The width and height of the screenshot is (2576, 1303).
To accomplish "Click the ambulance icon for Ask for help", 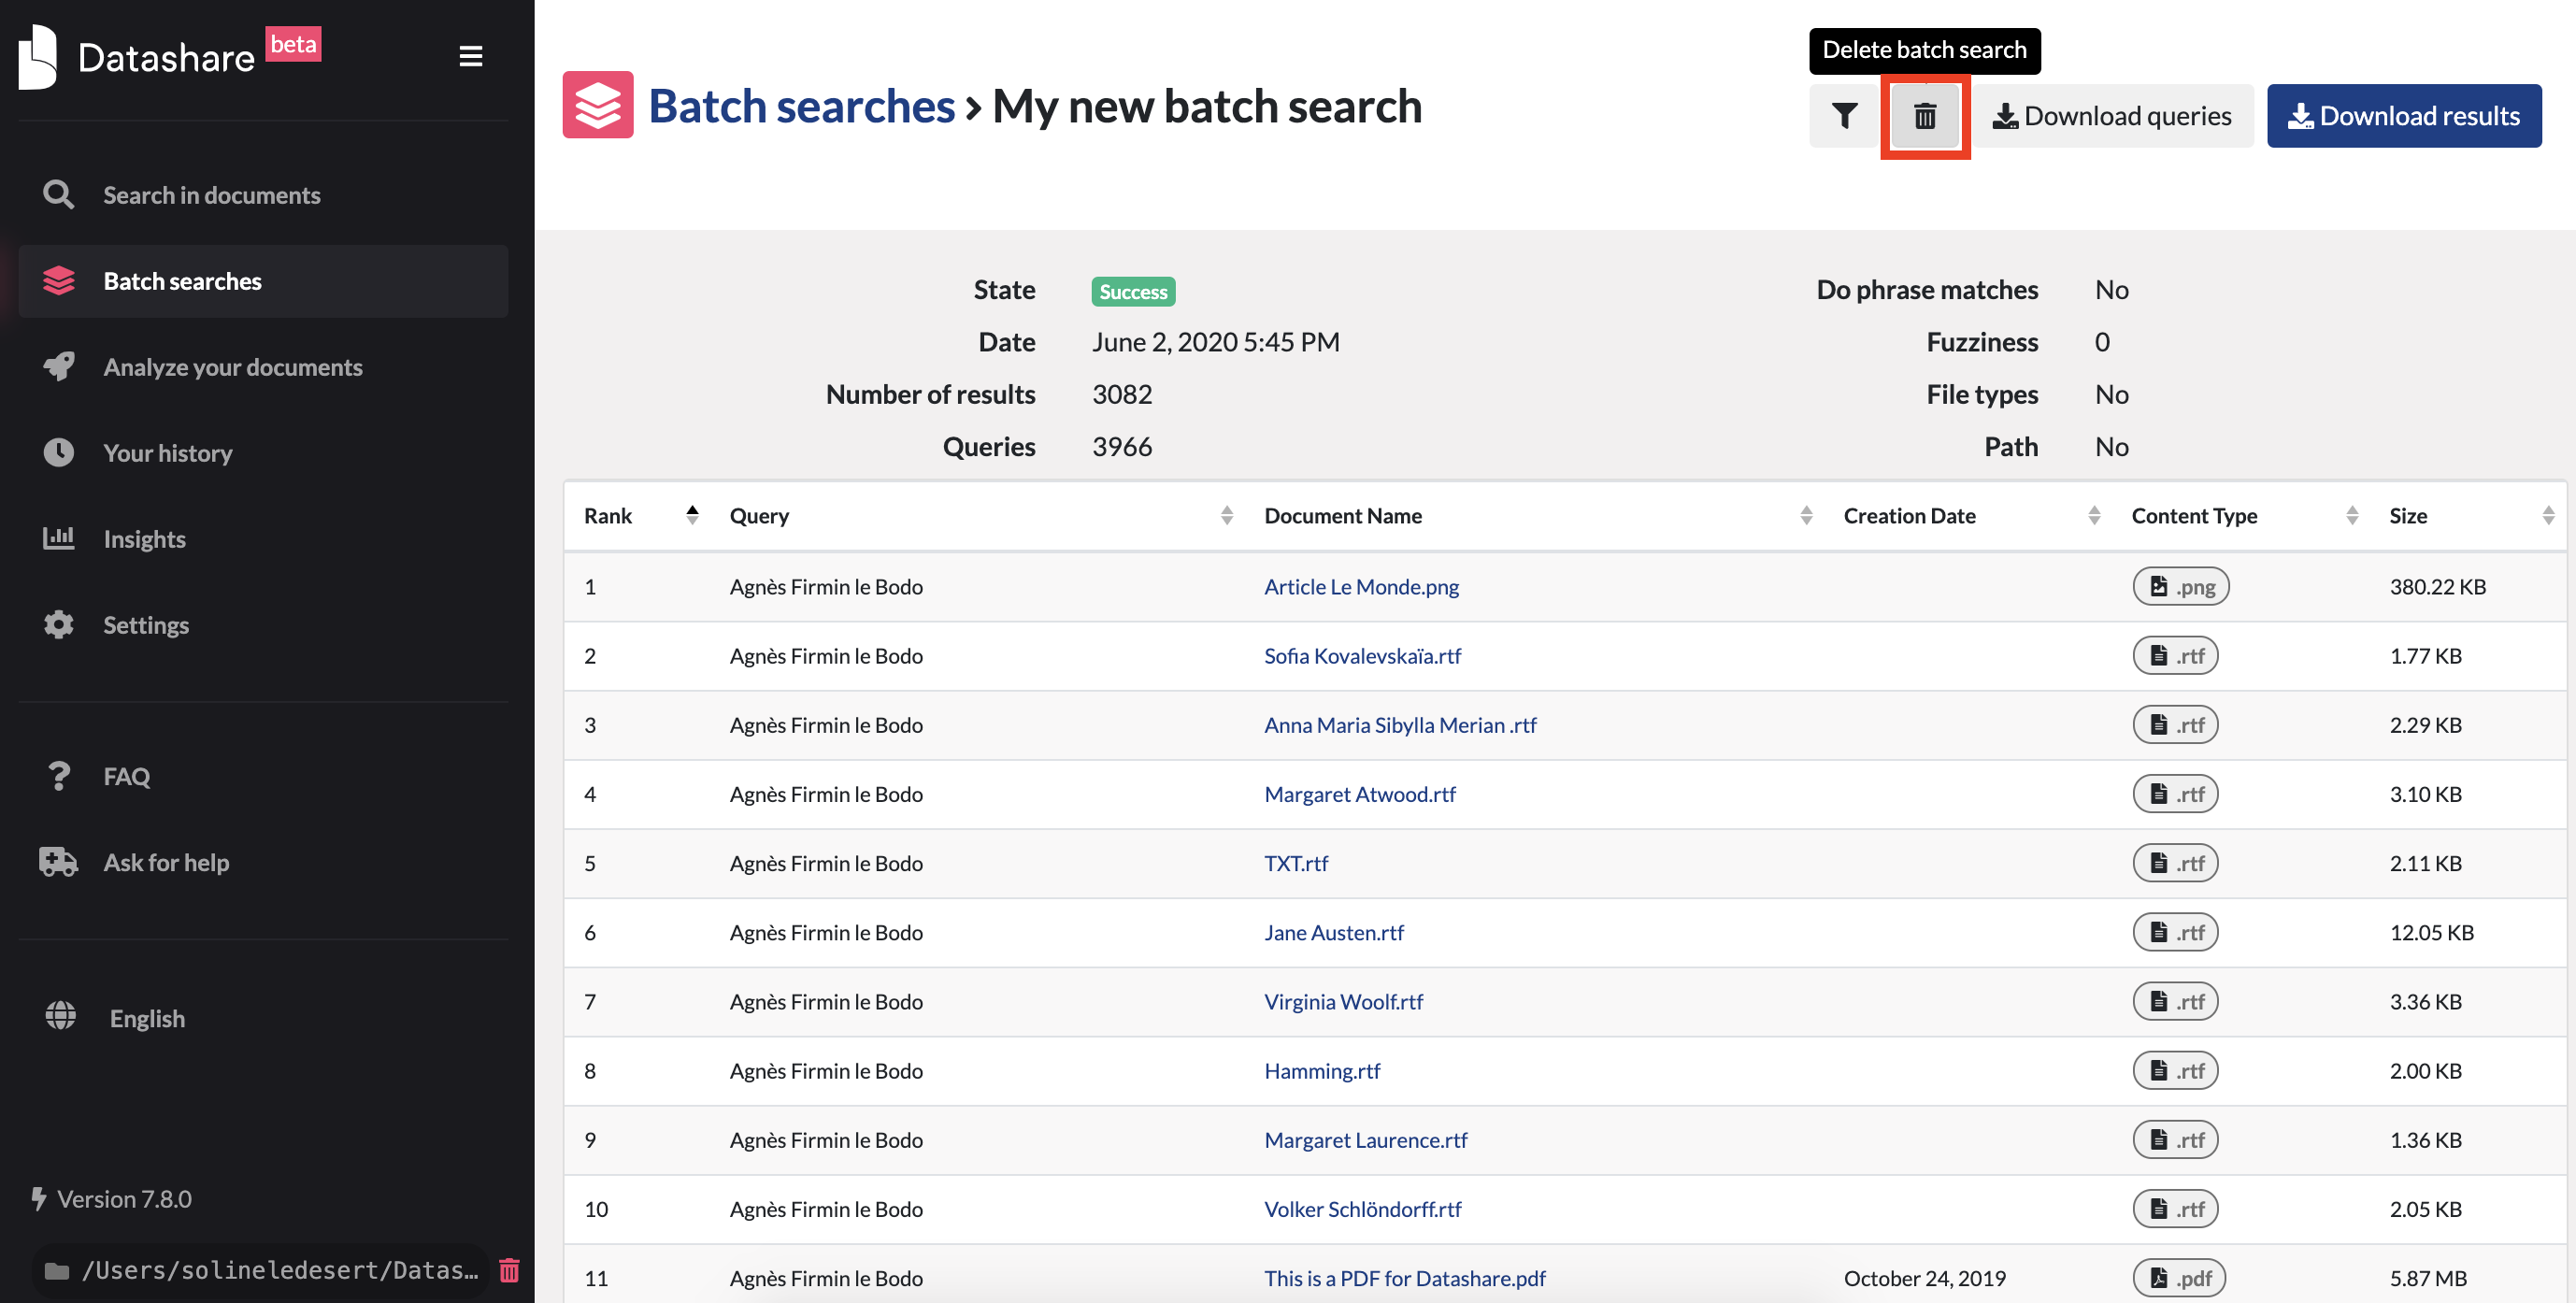I will [x=58, y=861].
